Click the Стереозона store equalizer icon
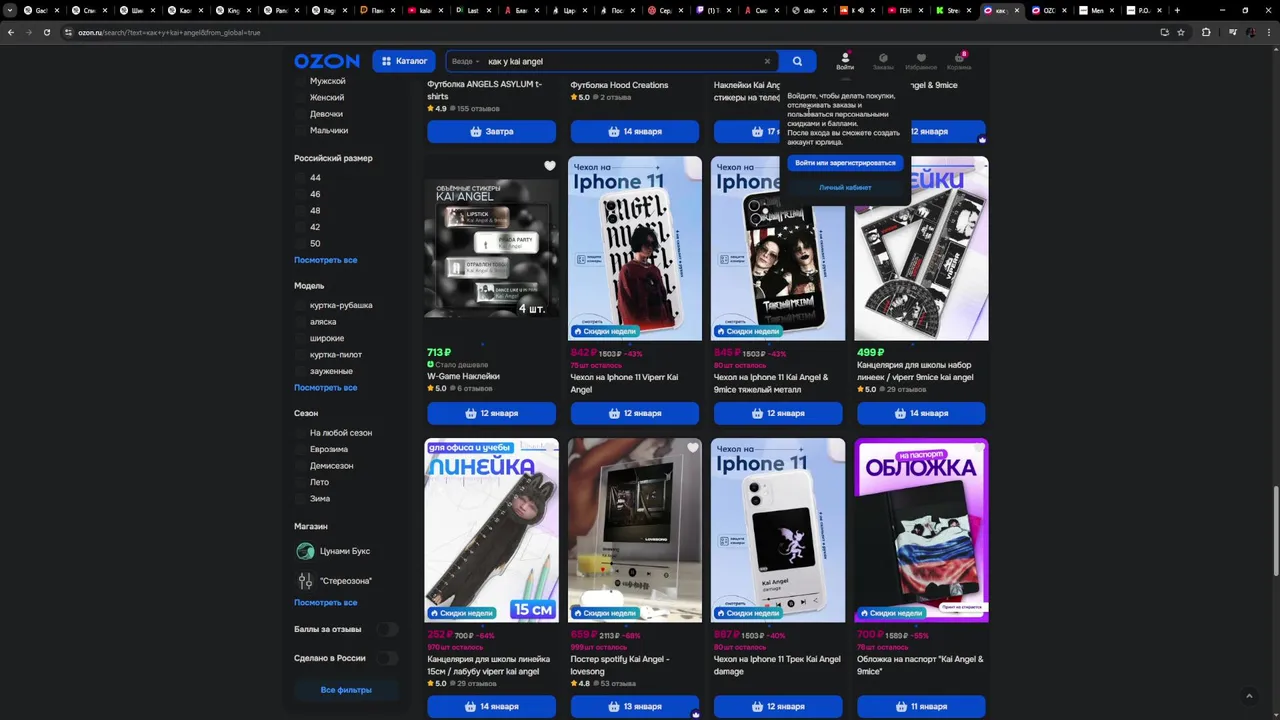 (x=305, y=580)
